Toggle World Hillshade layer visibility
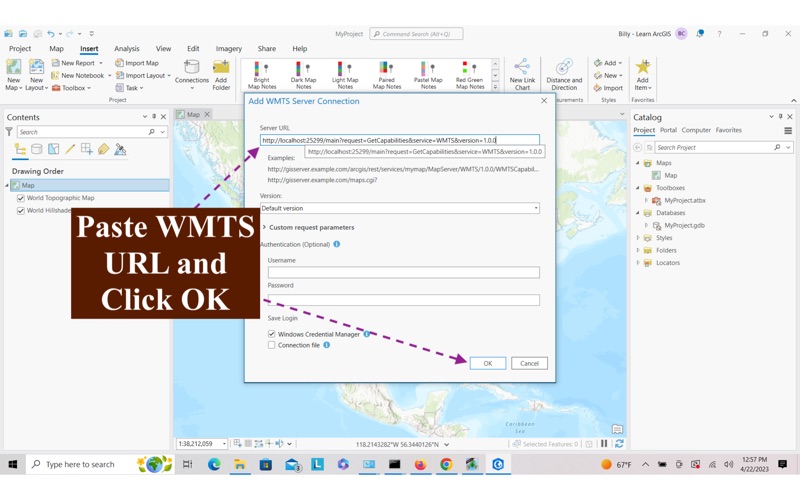The image size is (800, 500). [x=21, y=211]
